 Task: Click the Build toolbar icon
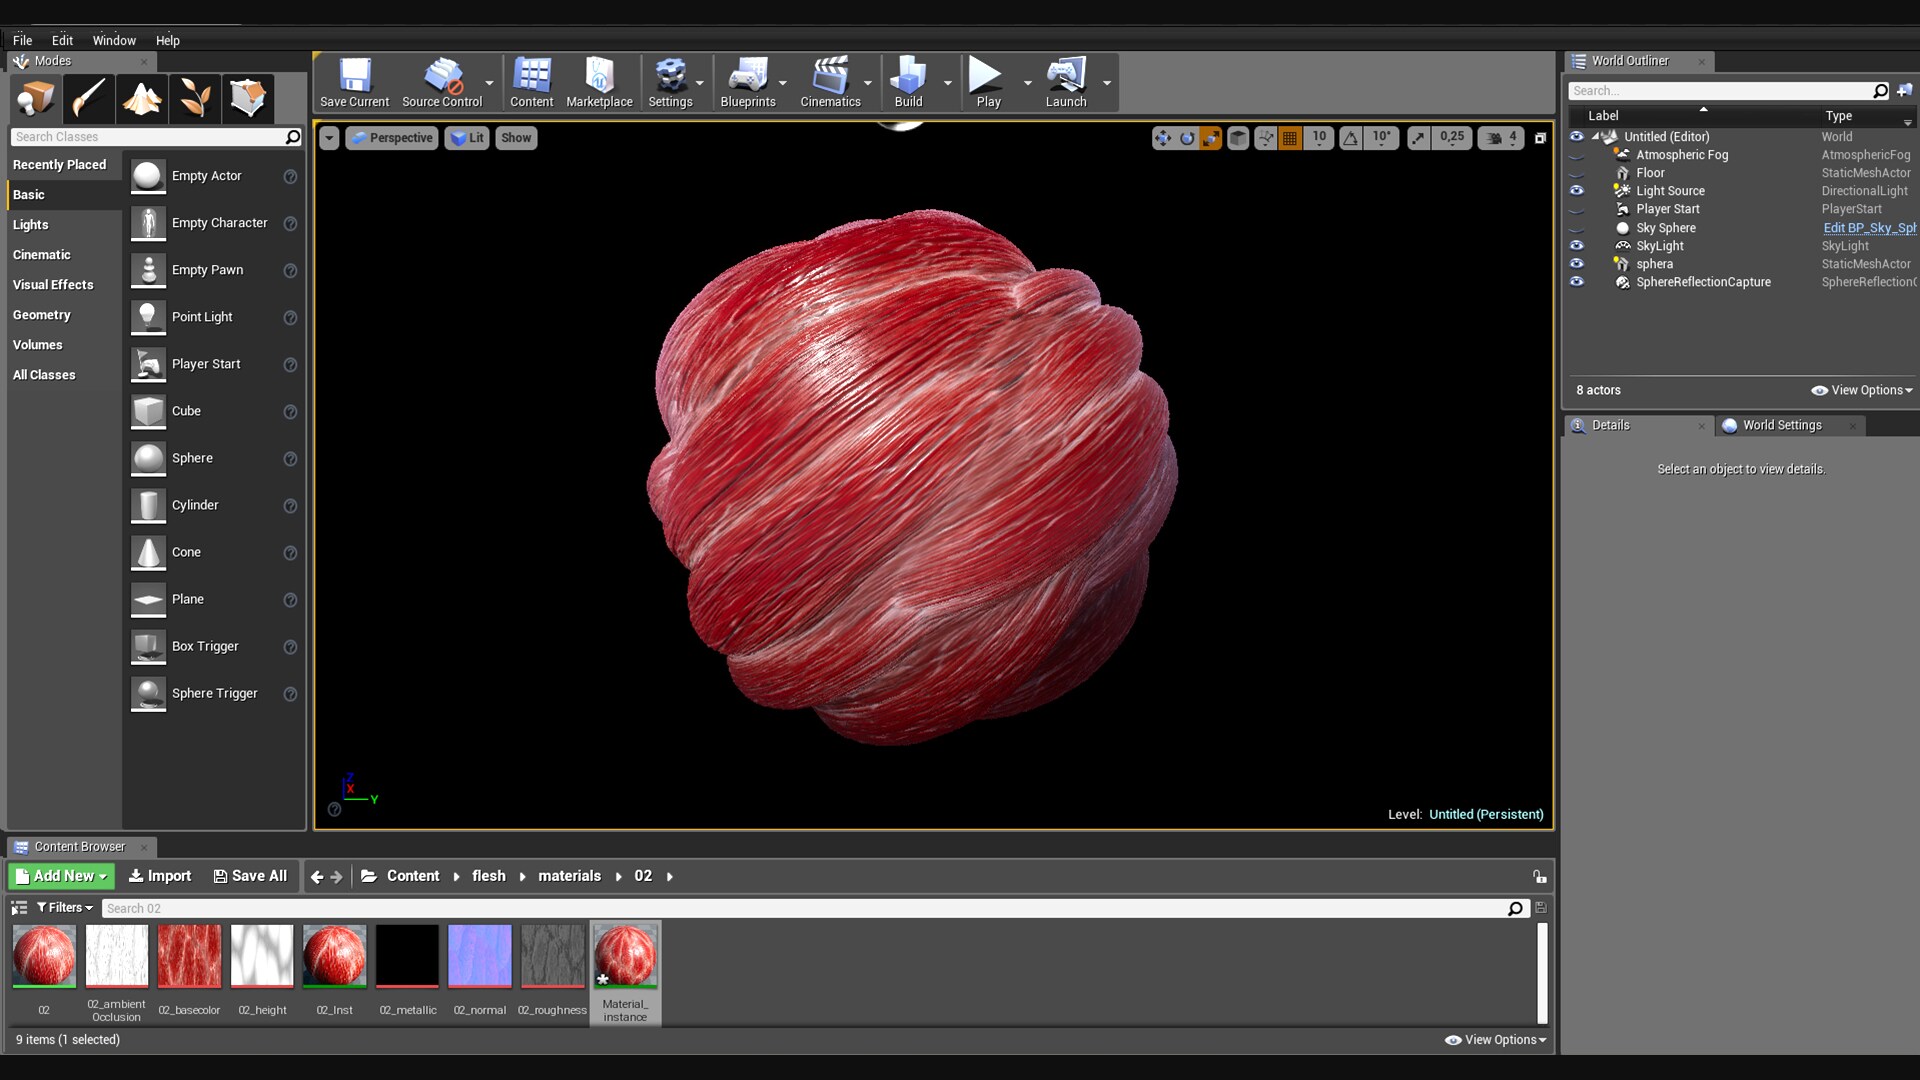tap(908, 83)
